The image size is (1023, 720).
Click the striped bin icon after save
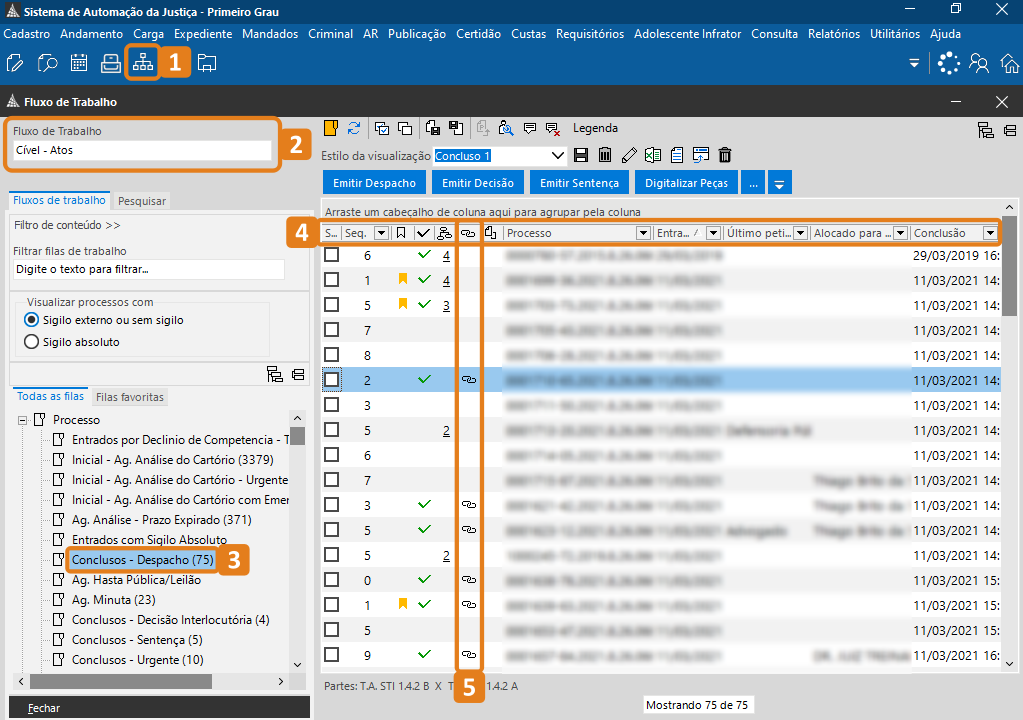click(x=605, y=155)
